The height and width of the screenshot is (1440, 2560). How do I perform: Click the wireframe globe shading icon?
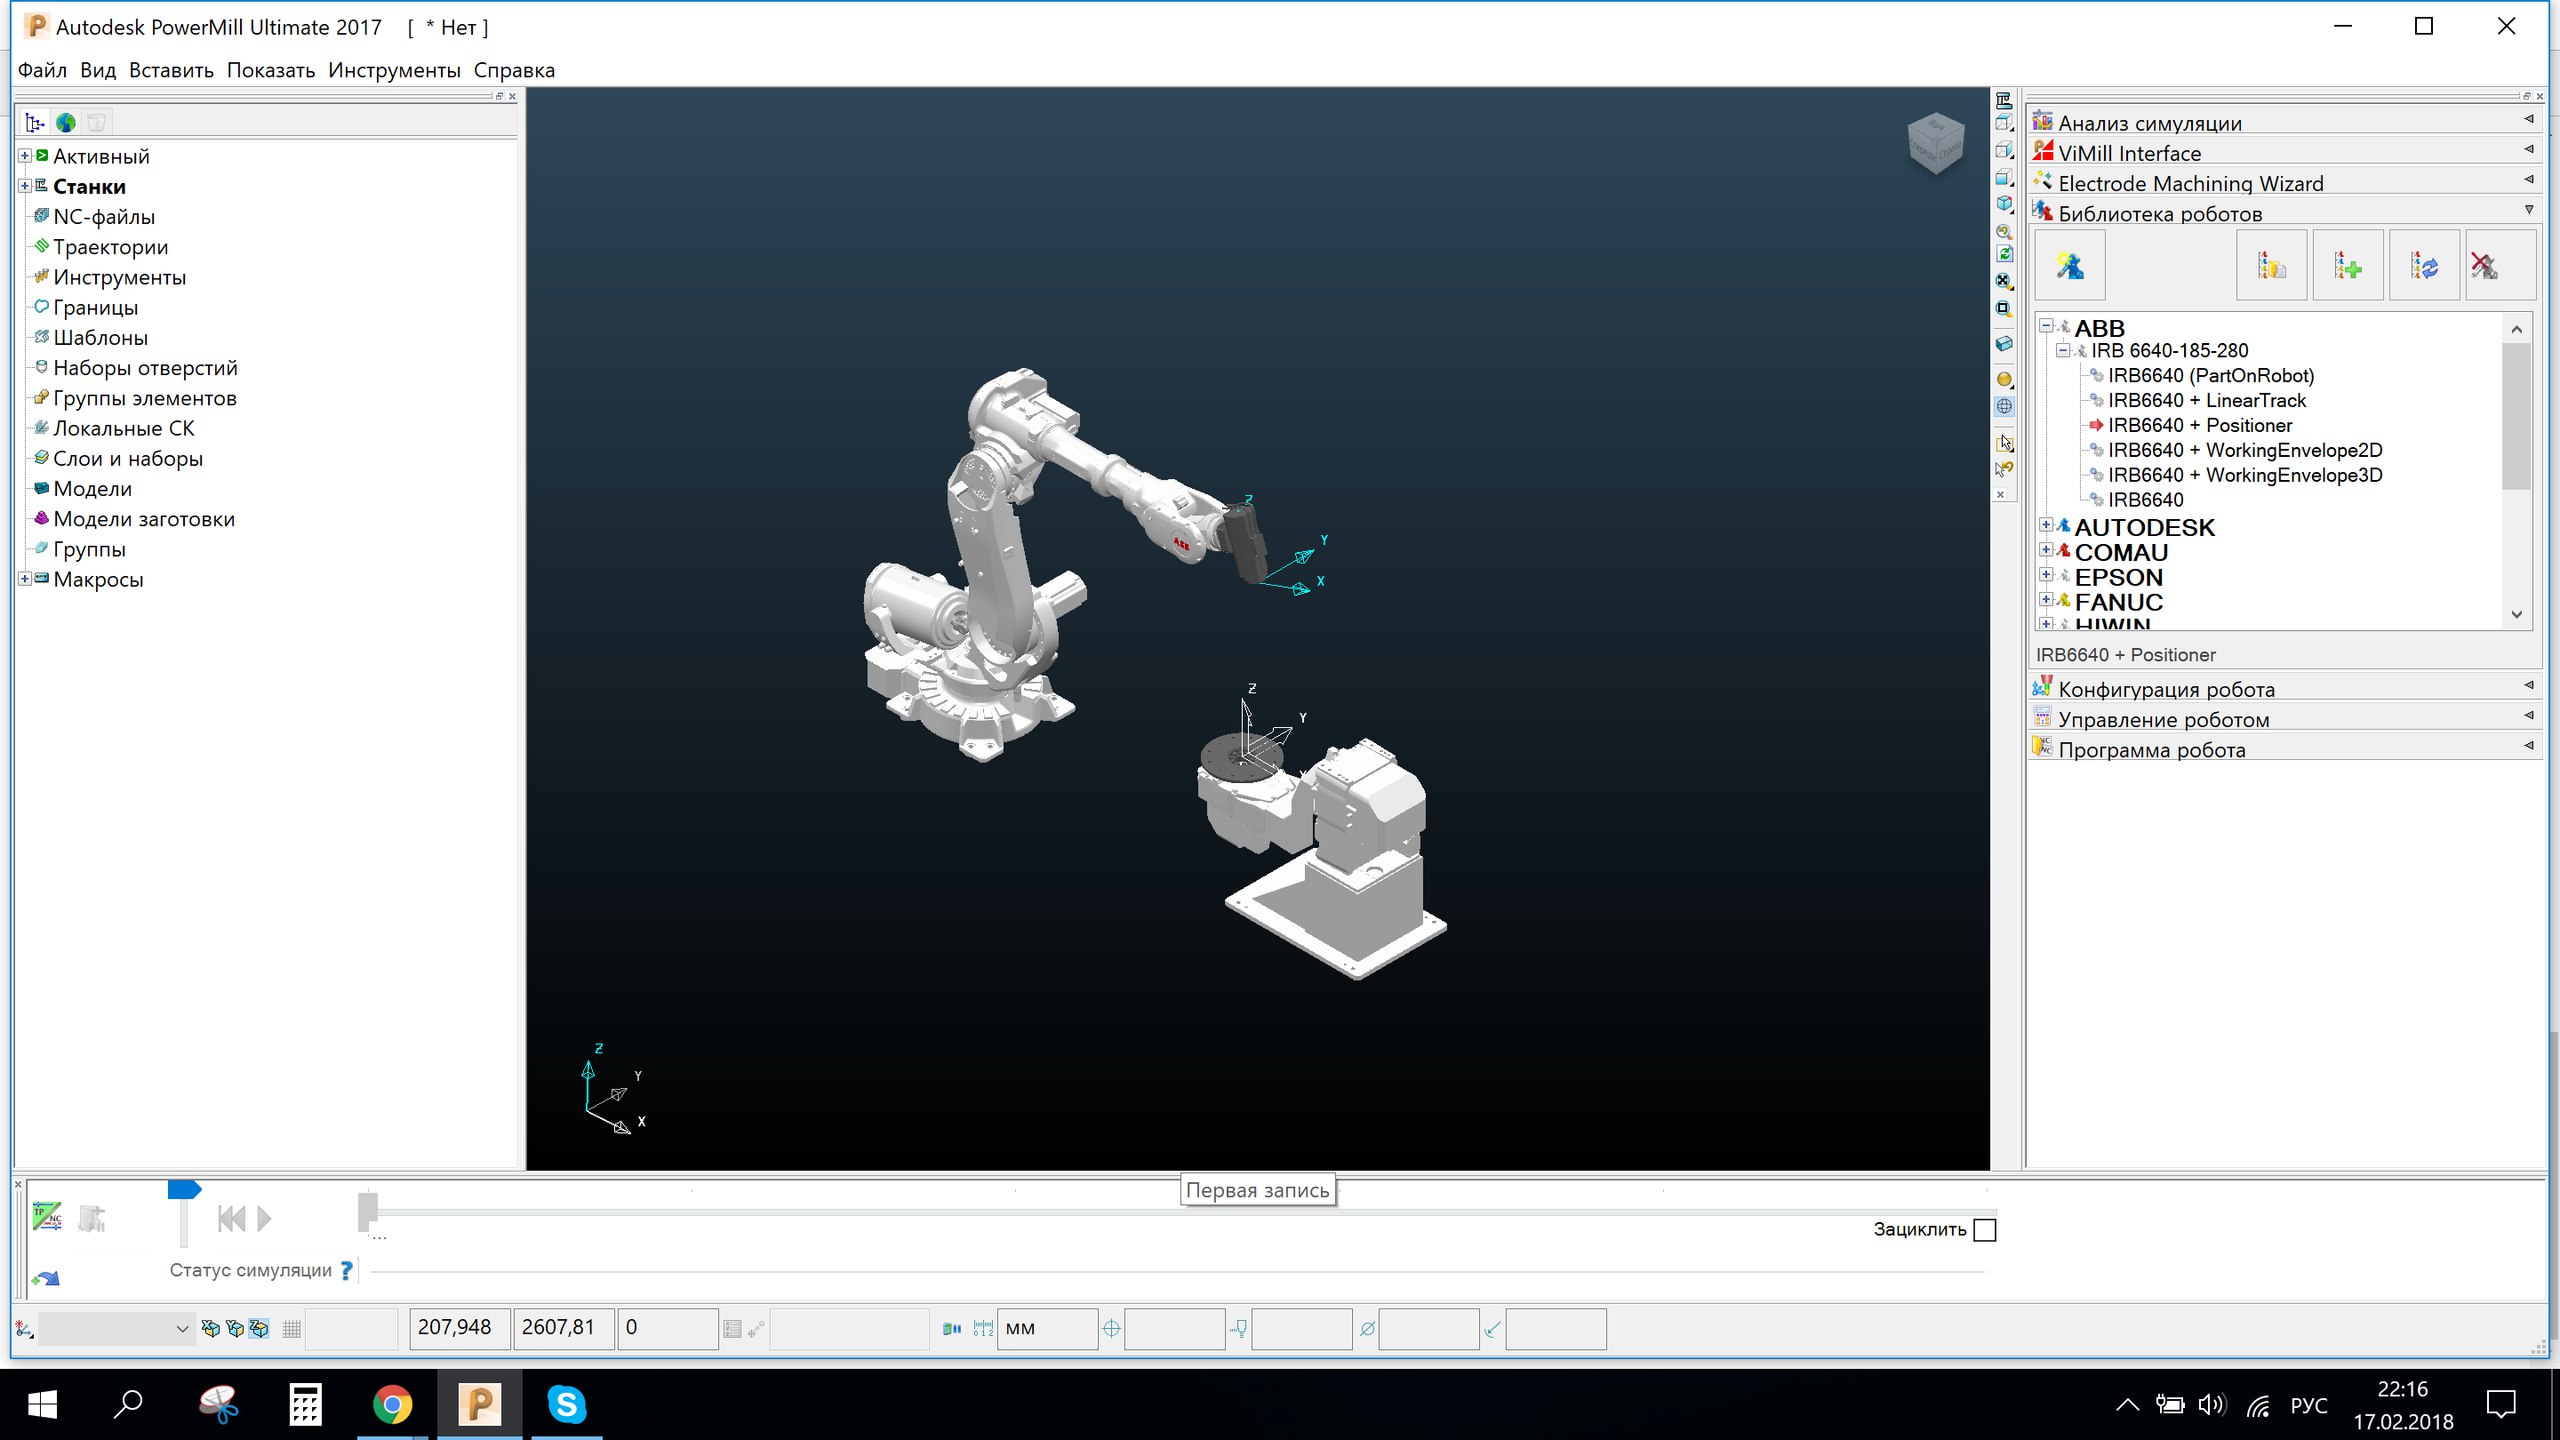2004,406
